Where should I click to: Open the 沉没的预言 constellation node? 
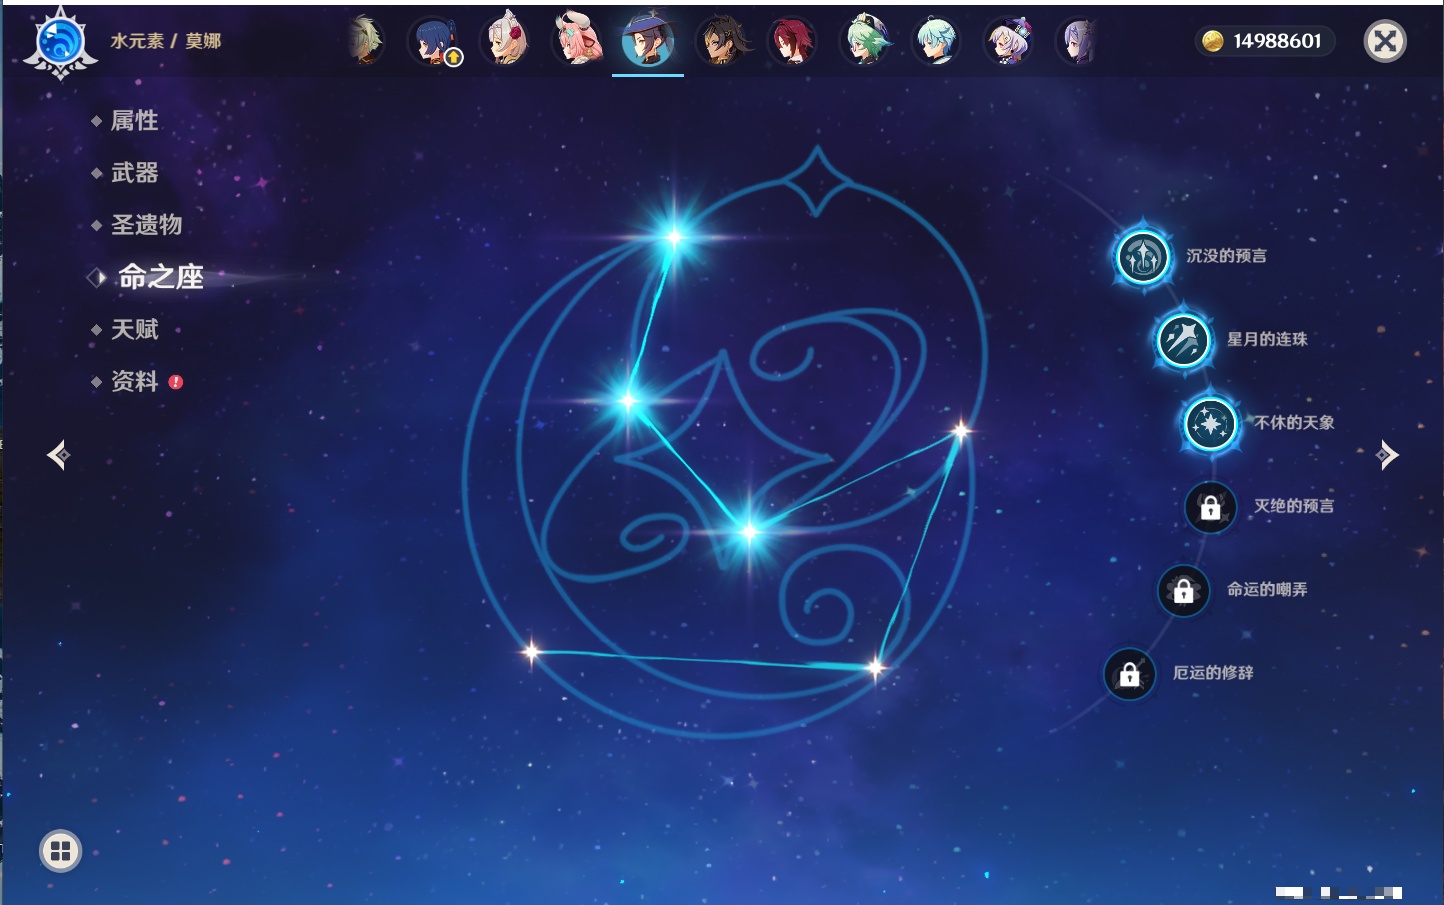(1142, 256)
